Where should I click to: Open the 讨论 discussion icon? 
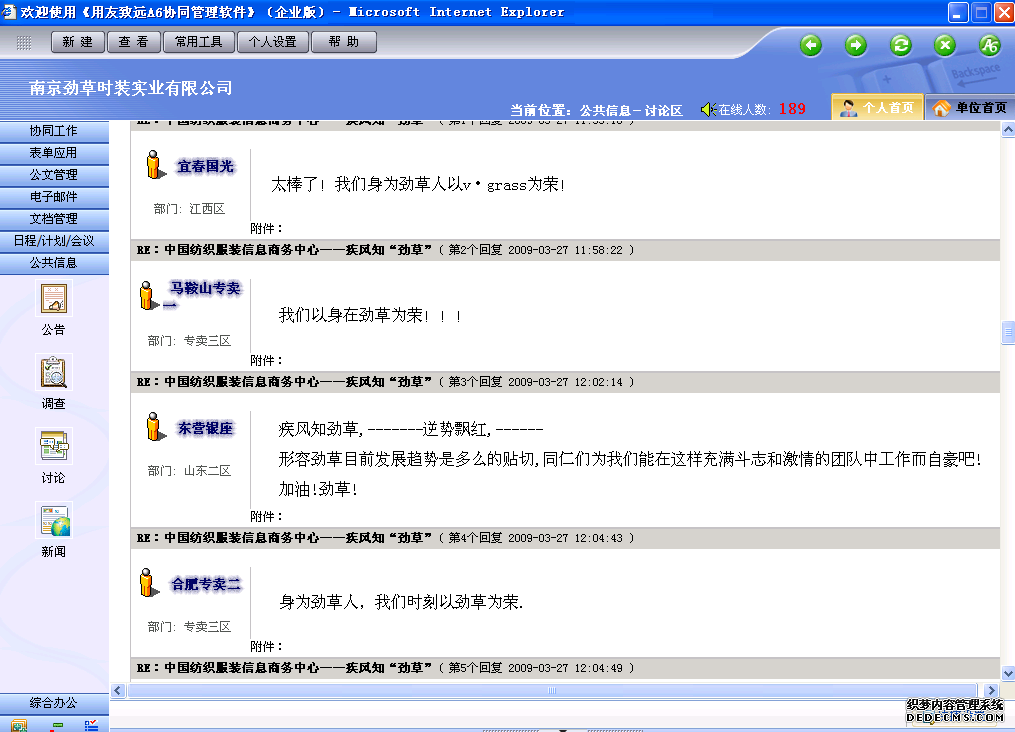(54, 447)
